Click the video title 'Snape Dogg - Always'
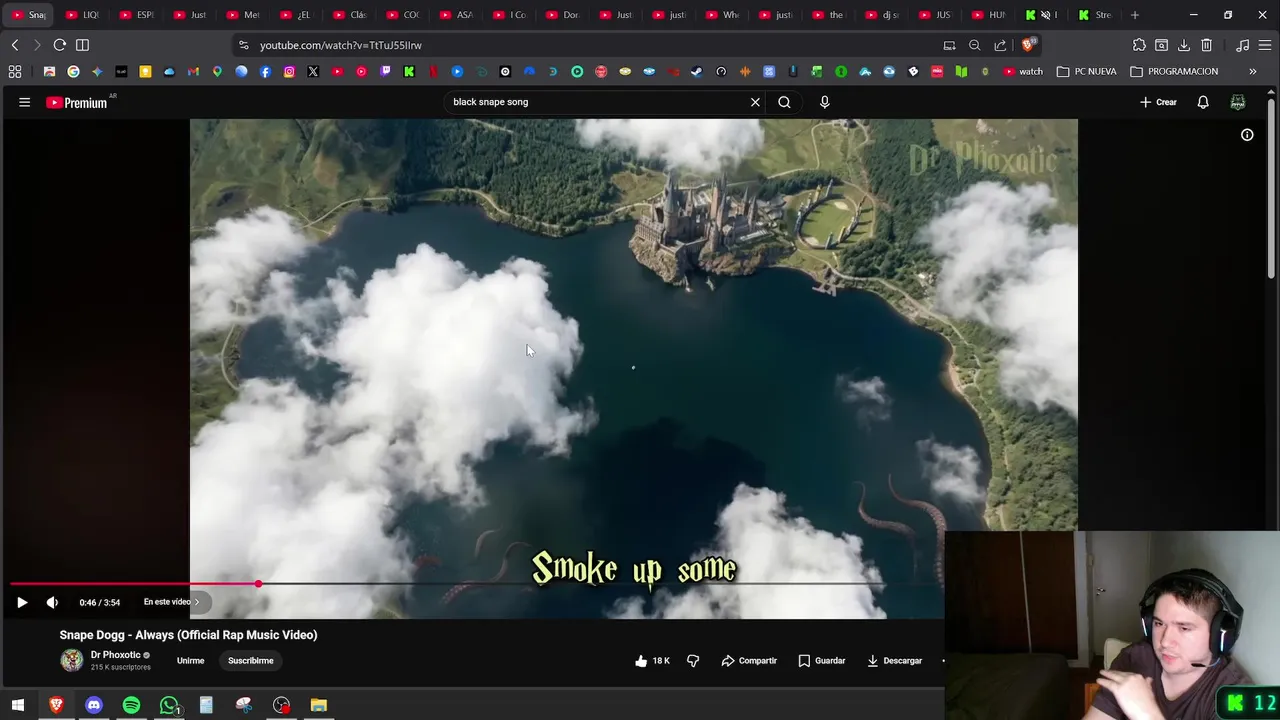 point(188,635)
